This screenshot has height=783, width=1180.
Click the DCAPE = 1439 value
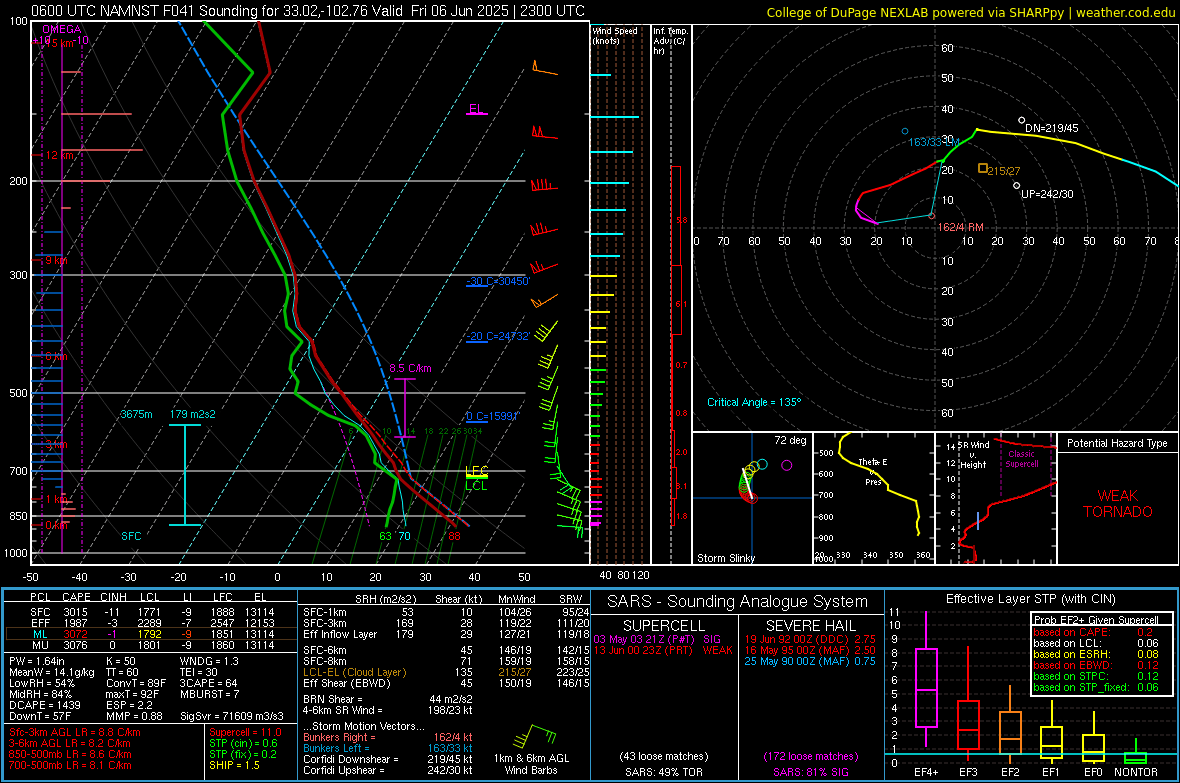(44, 705)
